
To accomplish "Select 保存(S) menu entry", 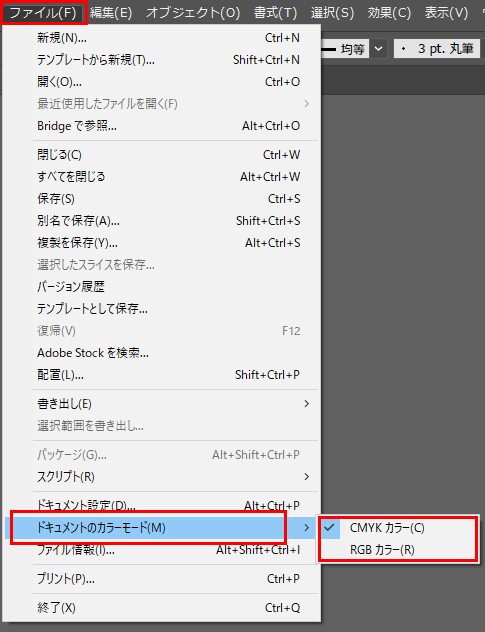I will (163, 199).
